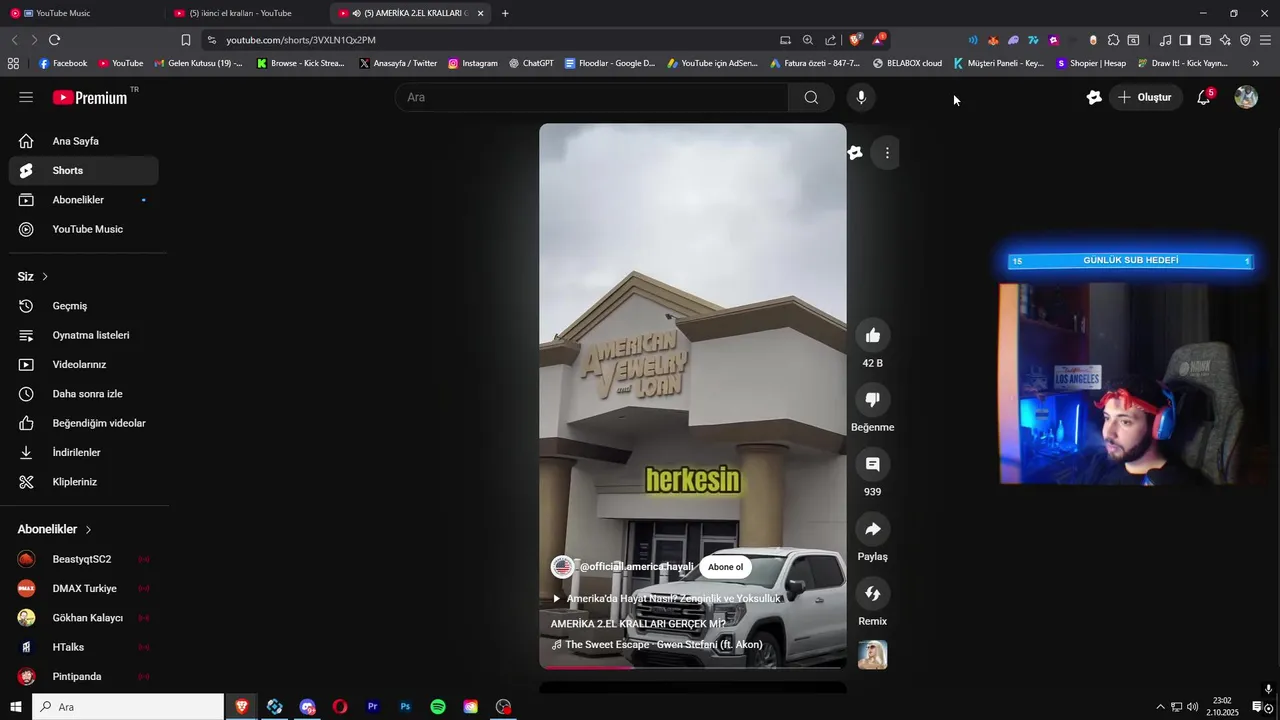The image size is (1280, 720).
Task: Open the comments showing 939
Action: pyautogui.click(x=873, y=464)
